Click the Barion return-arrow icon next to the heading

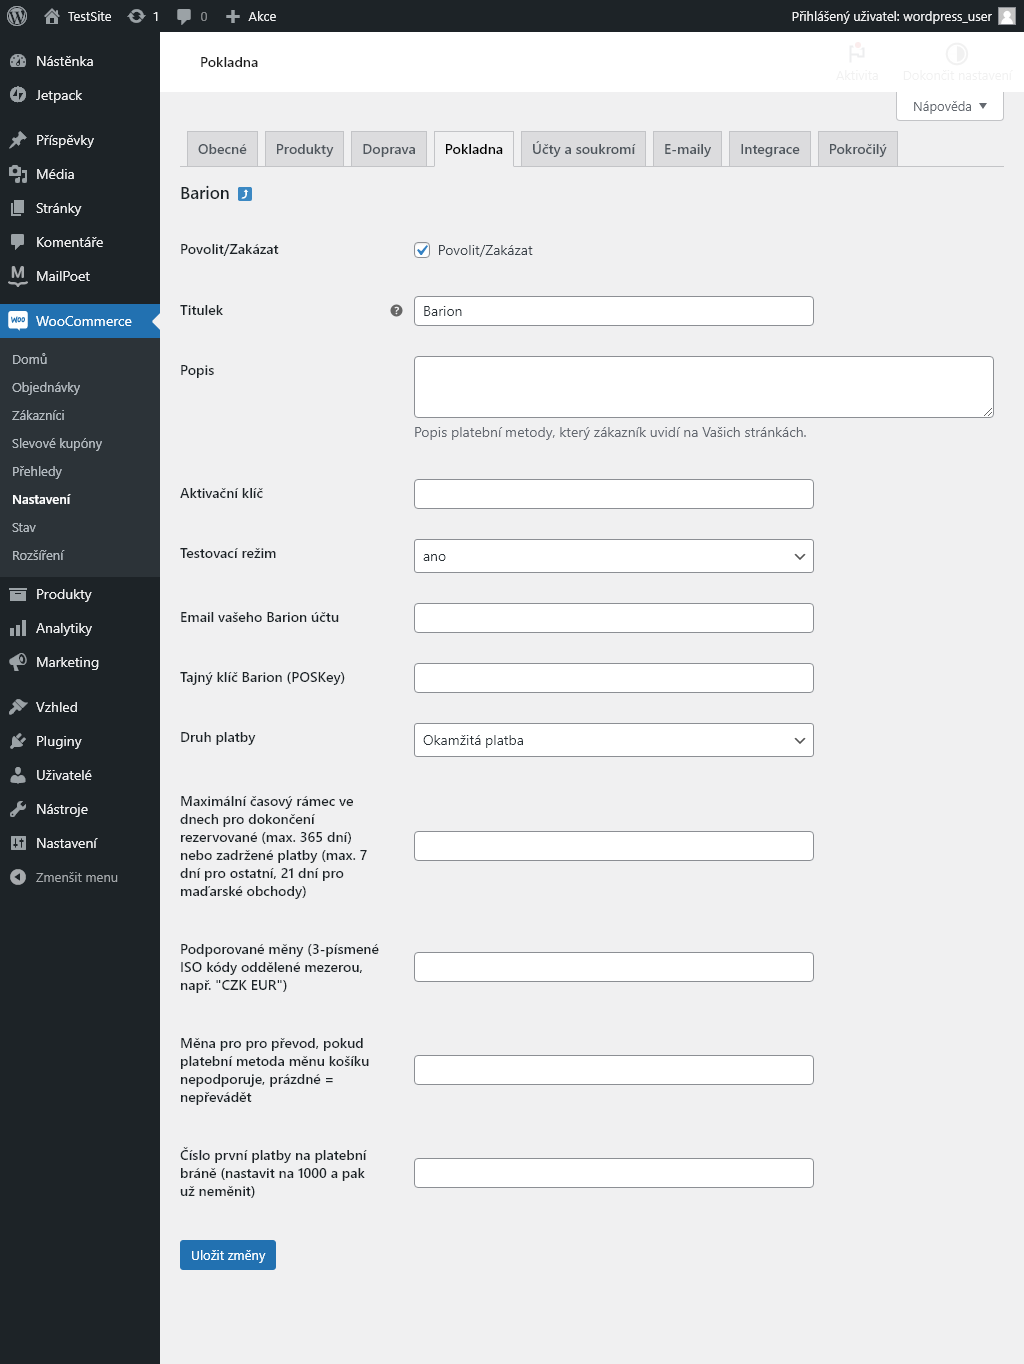click(245, 194)
